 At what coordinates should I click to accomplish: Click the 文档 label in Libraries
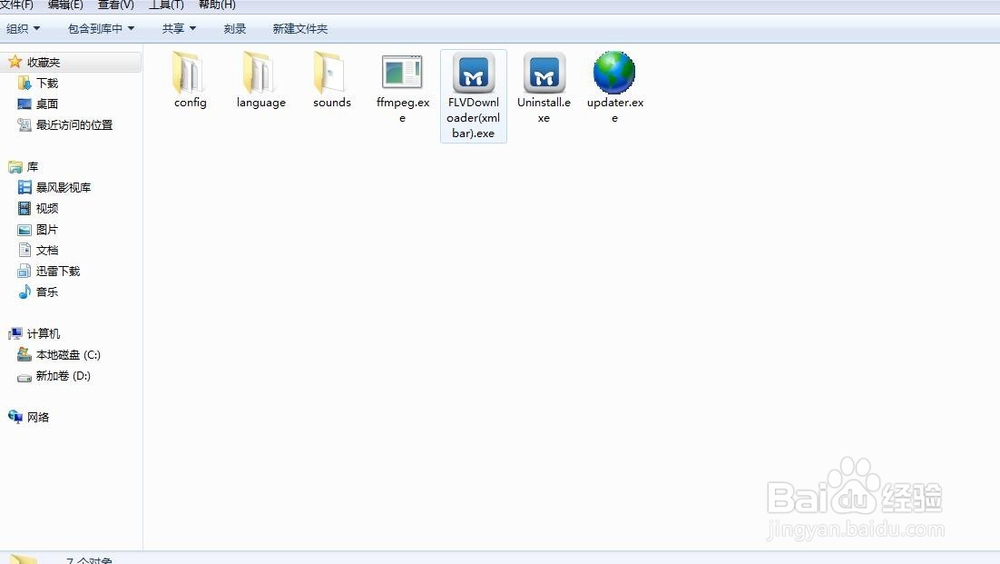pos(47,250)
